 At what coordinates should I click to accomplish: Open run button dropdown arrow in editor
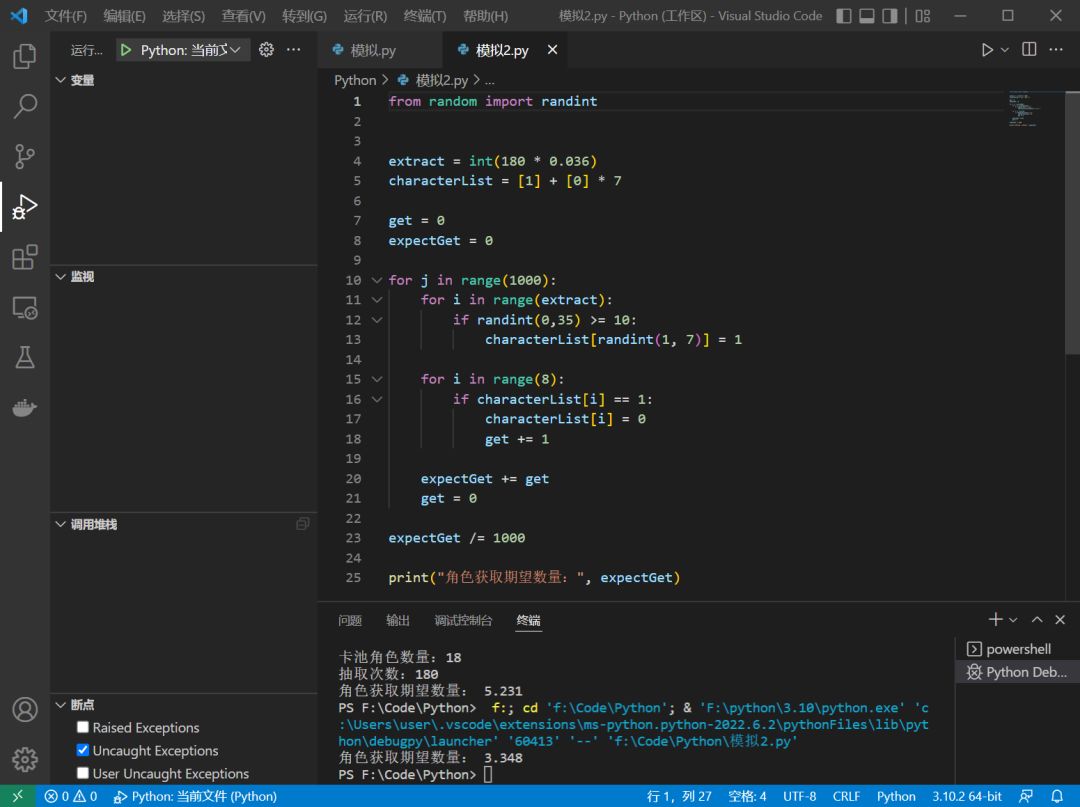pyautogui.click(x=1004, y=50)
